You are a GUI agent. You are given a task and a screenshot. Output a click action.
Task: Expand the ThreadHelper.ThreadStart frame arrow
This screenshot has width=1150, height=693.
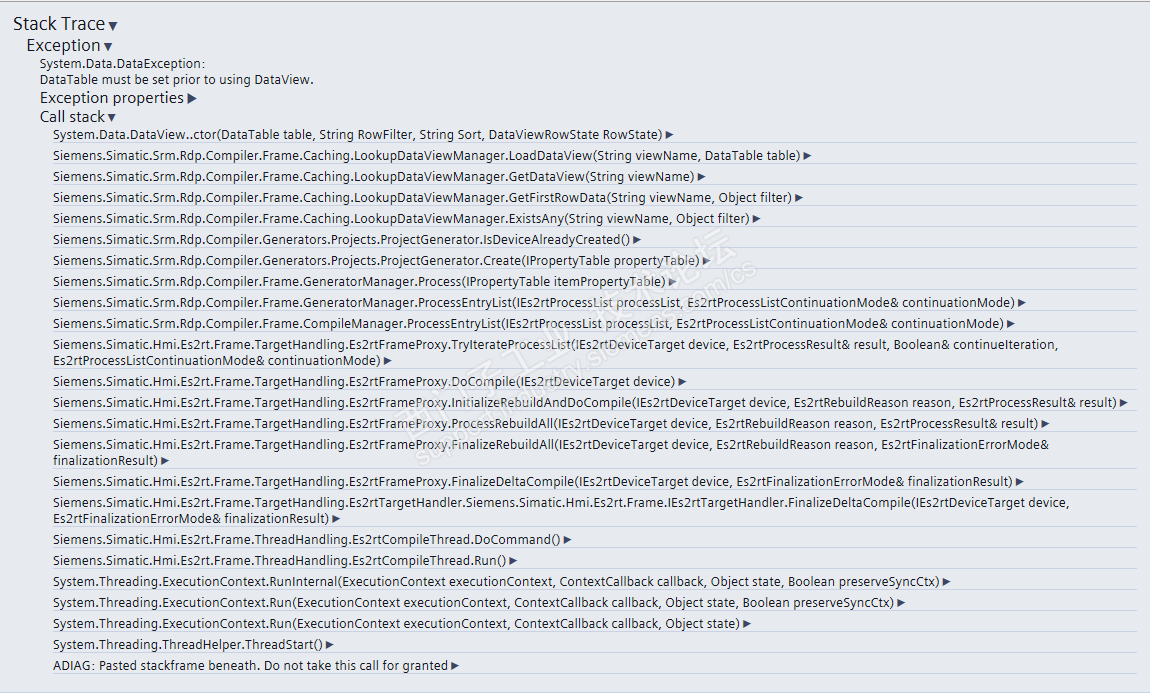pos(330,645)
